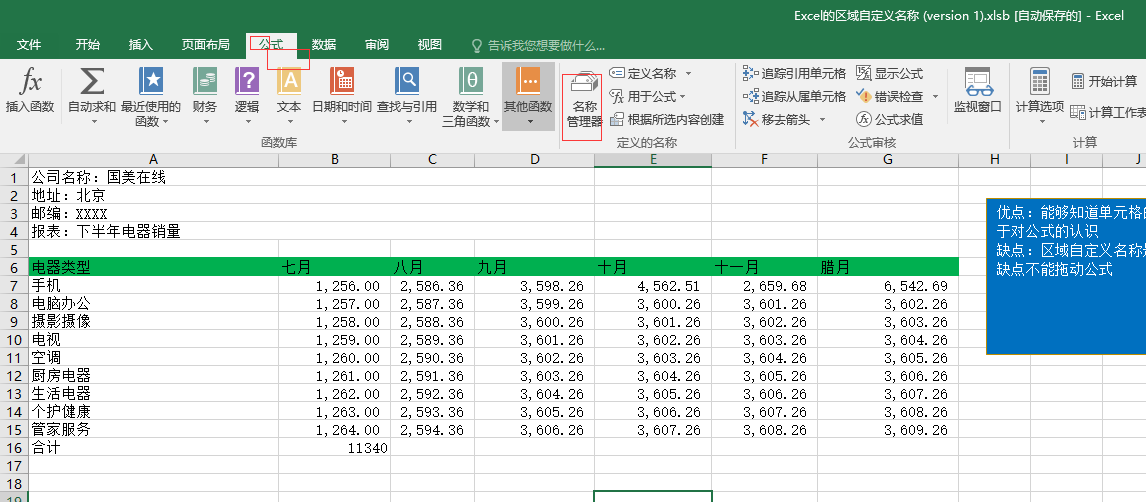This screenshot has height=502, width=1146.
Task: Click Trace Precedents (追踪引用单元格)
Action: click(x=794, y=74)
